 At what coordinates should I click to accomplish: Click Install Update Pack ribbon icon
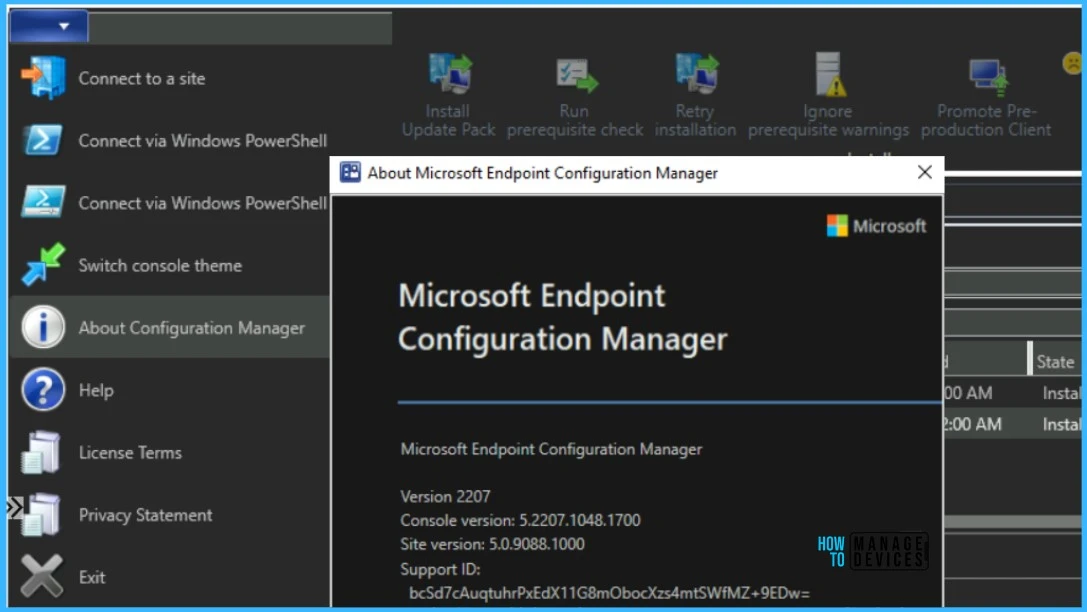[450, 73]
